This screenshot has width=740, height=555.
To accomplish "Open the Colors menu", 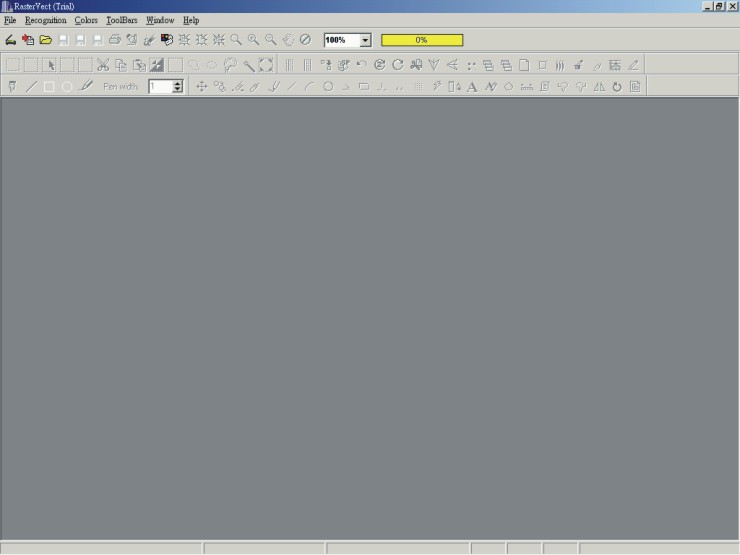I will coord(86,20).
